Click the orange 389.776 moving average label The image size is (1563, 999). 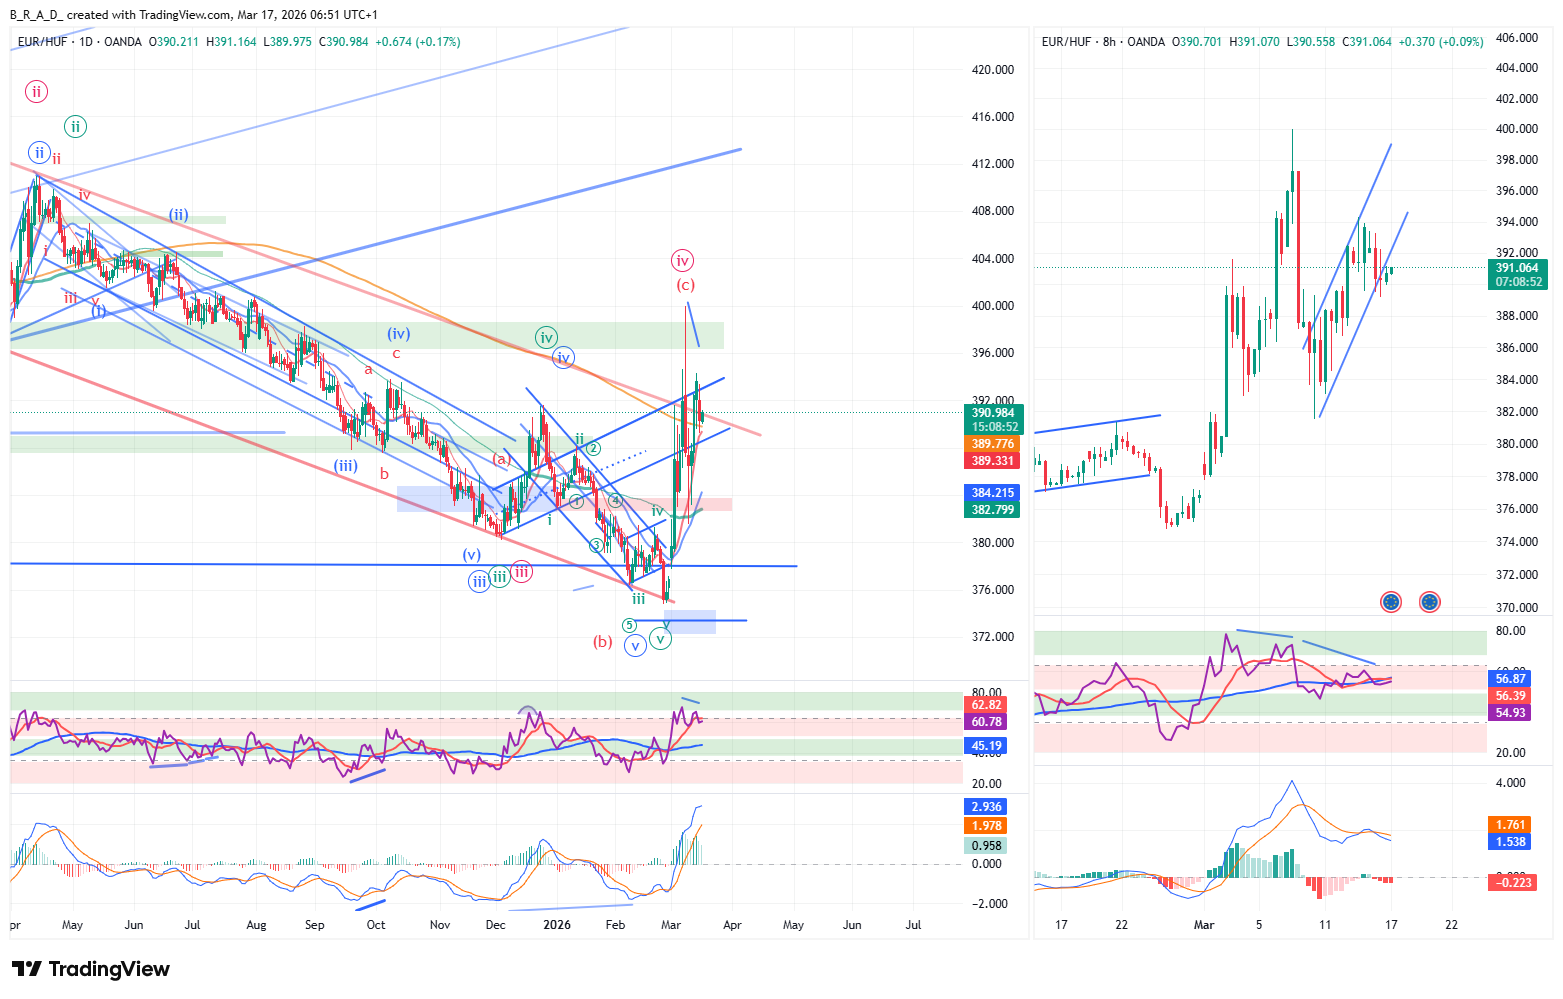pos(992,444)
